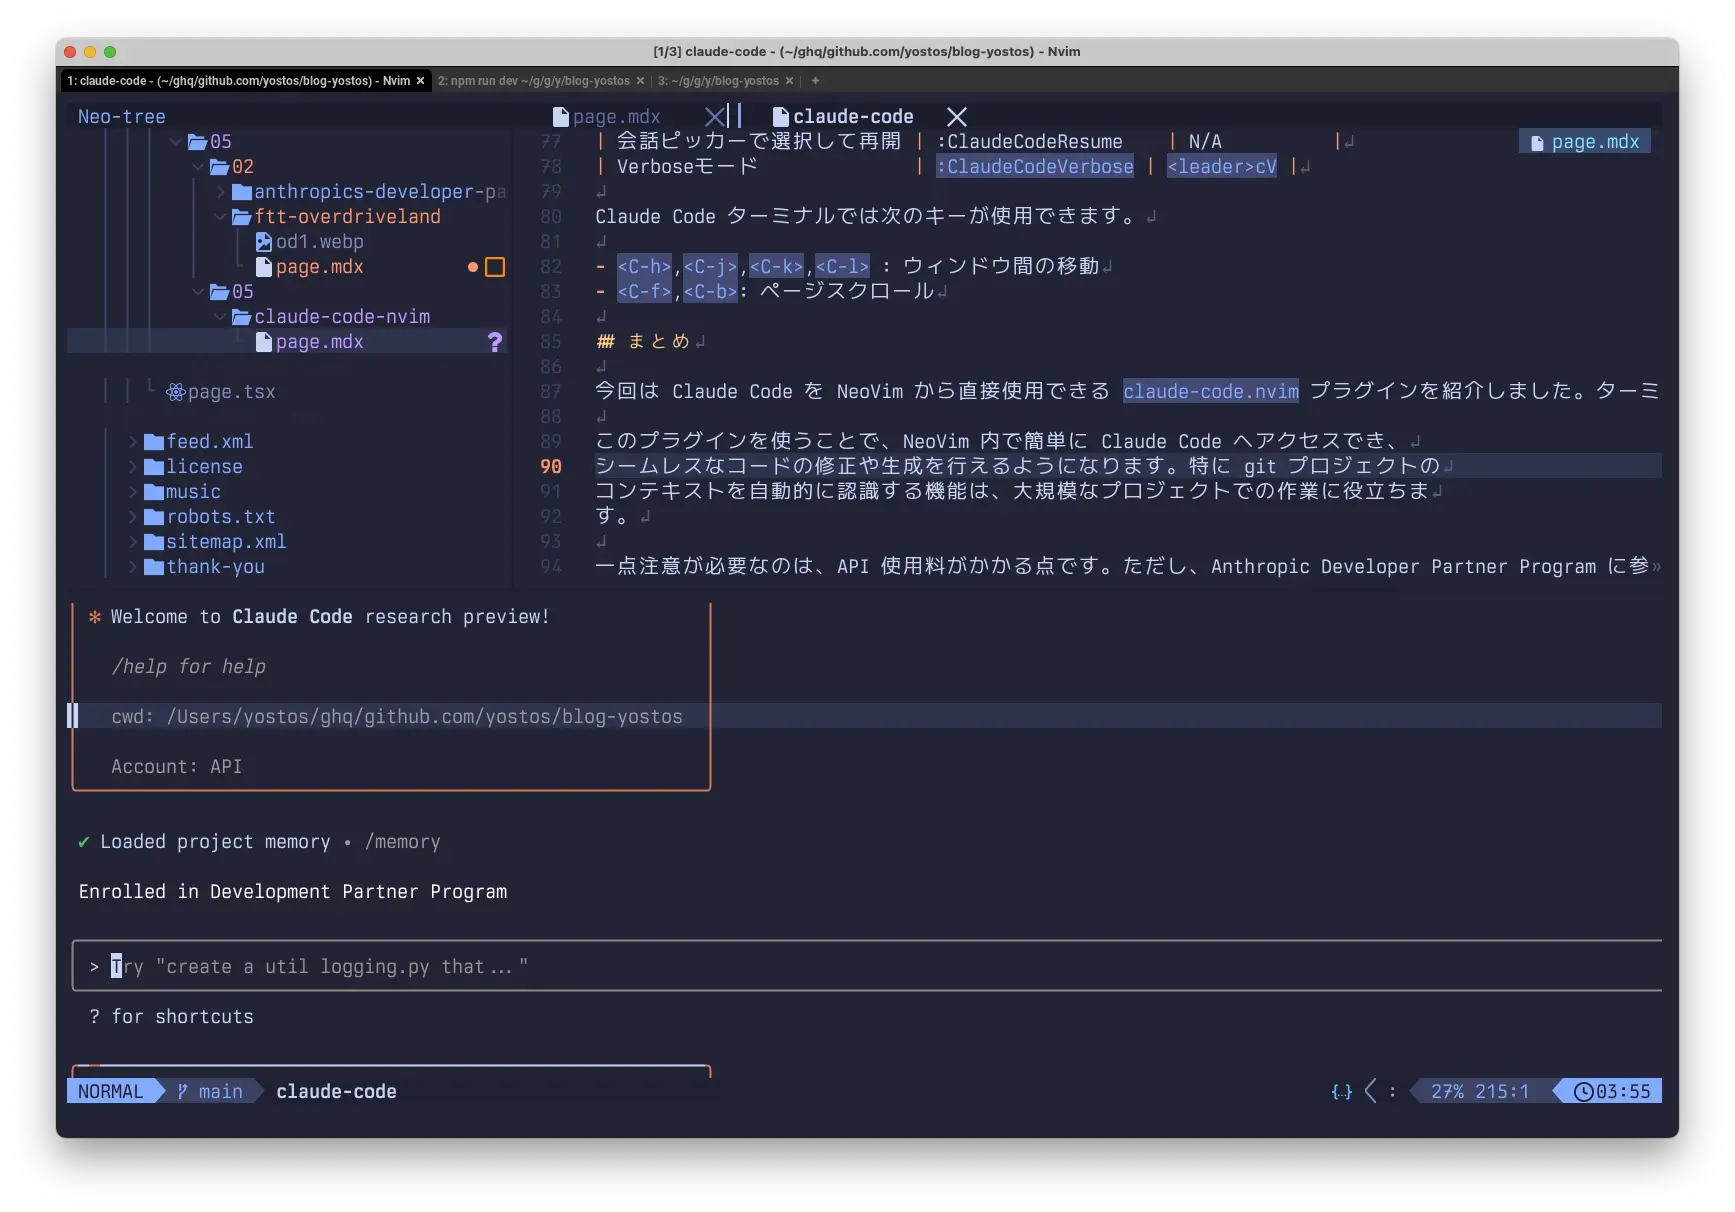Expand the anthropics-developer-pa folder chevron
1735x1212 pixels.
point(220,192)
